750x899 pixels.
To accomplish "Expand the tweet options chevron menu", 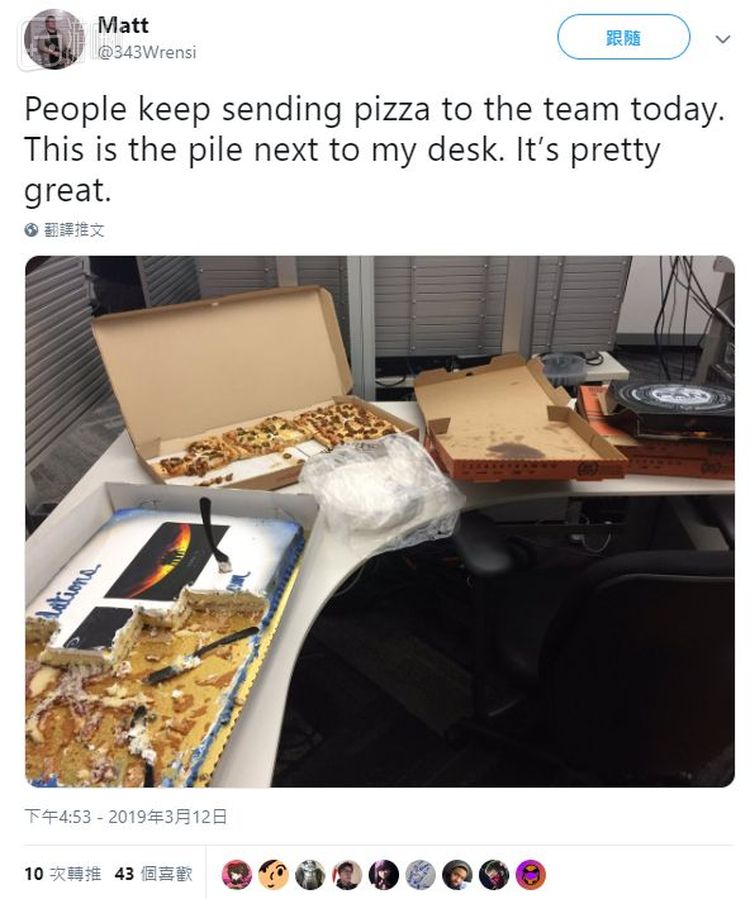I will 723,39.
